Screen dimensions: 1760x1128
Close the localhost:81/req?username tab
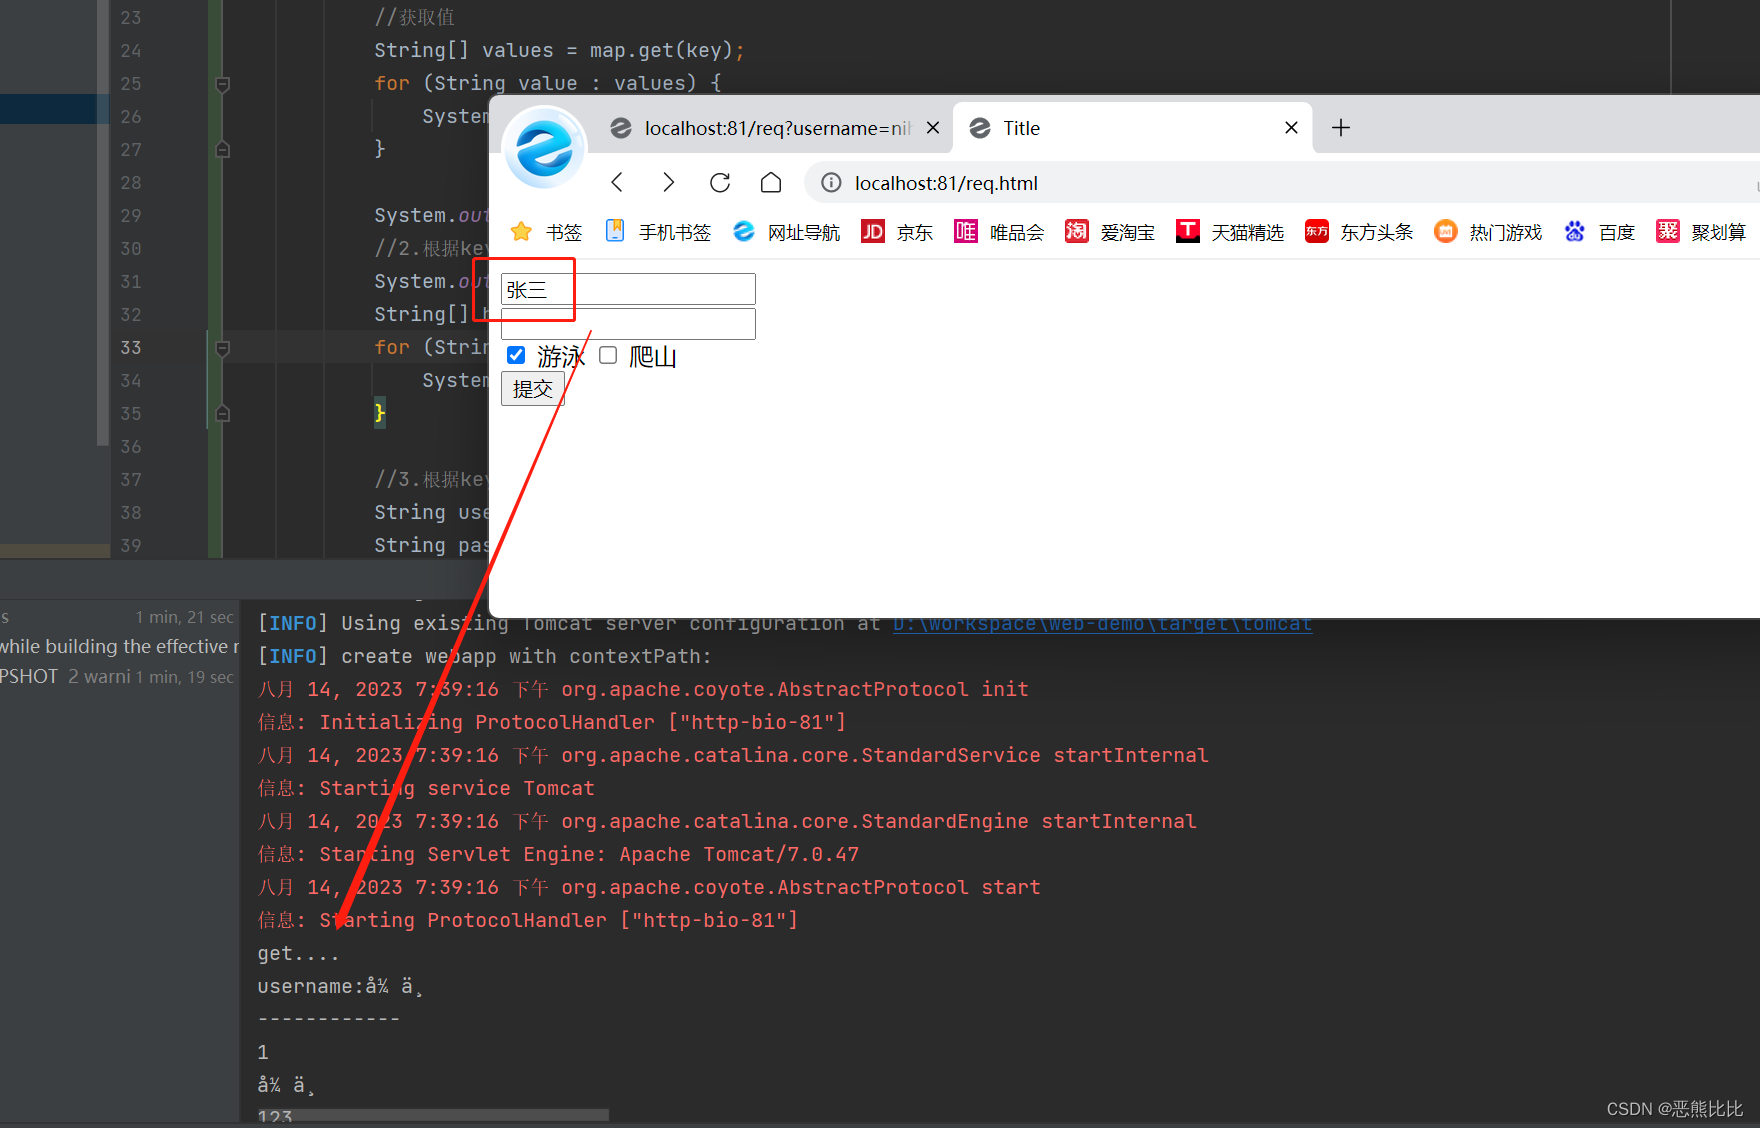pyautogui.click(x=933, y=127)
